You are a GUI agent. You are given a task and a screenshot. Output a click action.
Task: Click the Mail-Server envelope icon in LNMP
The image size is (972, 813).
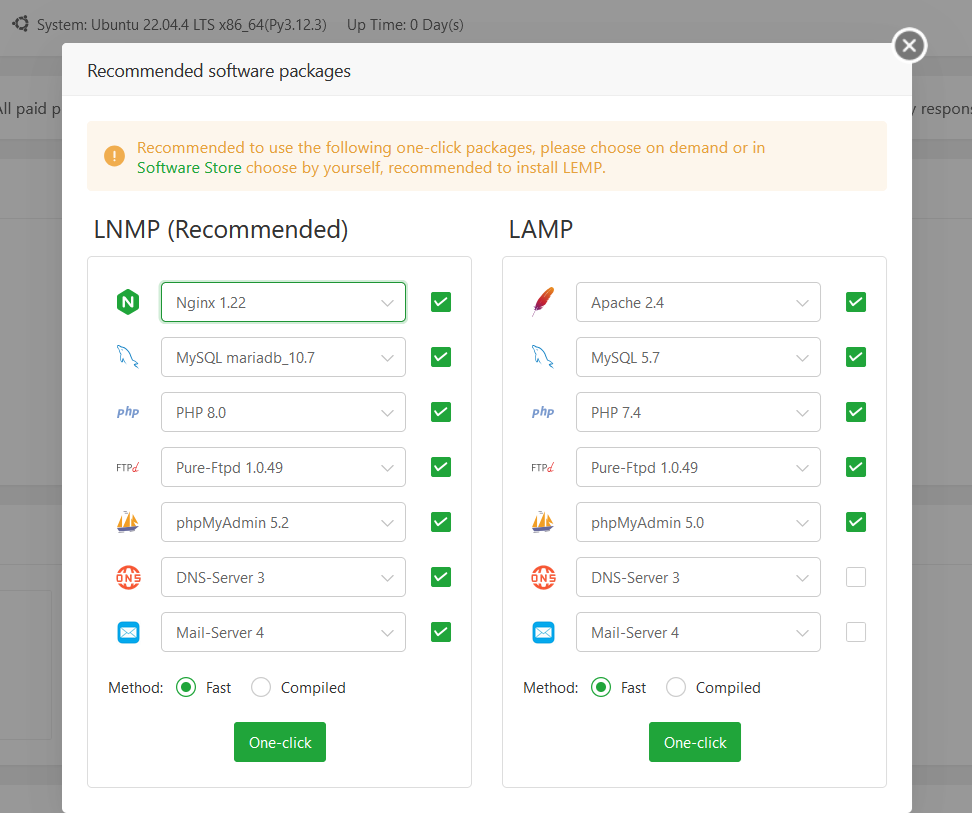(x=128, y=633)
